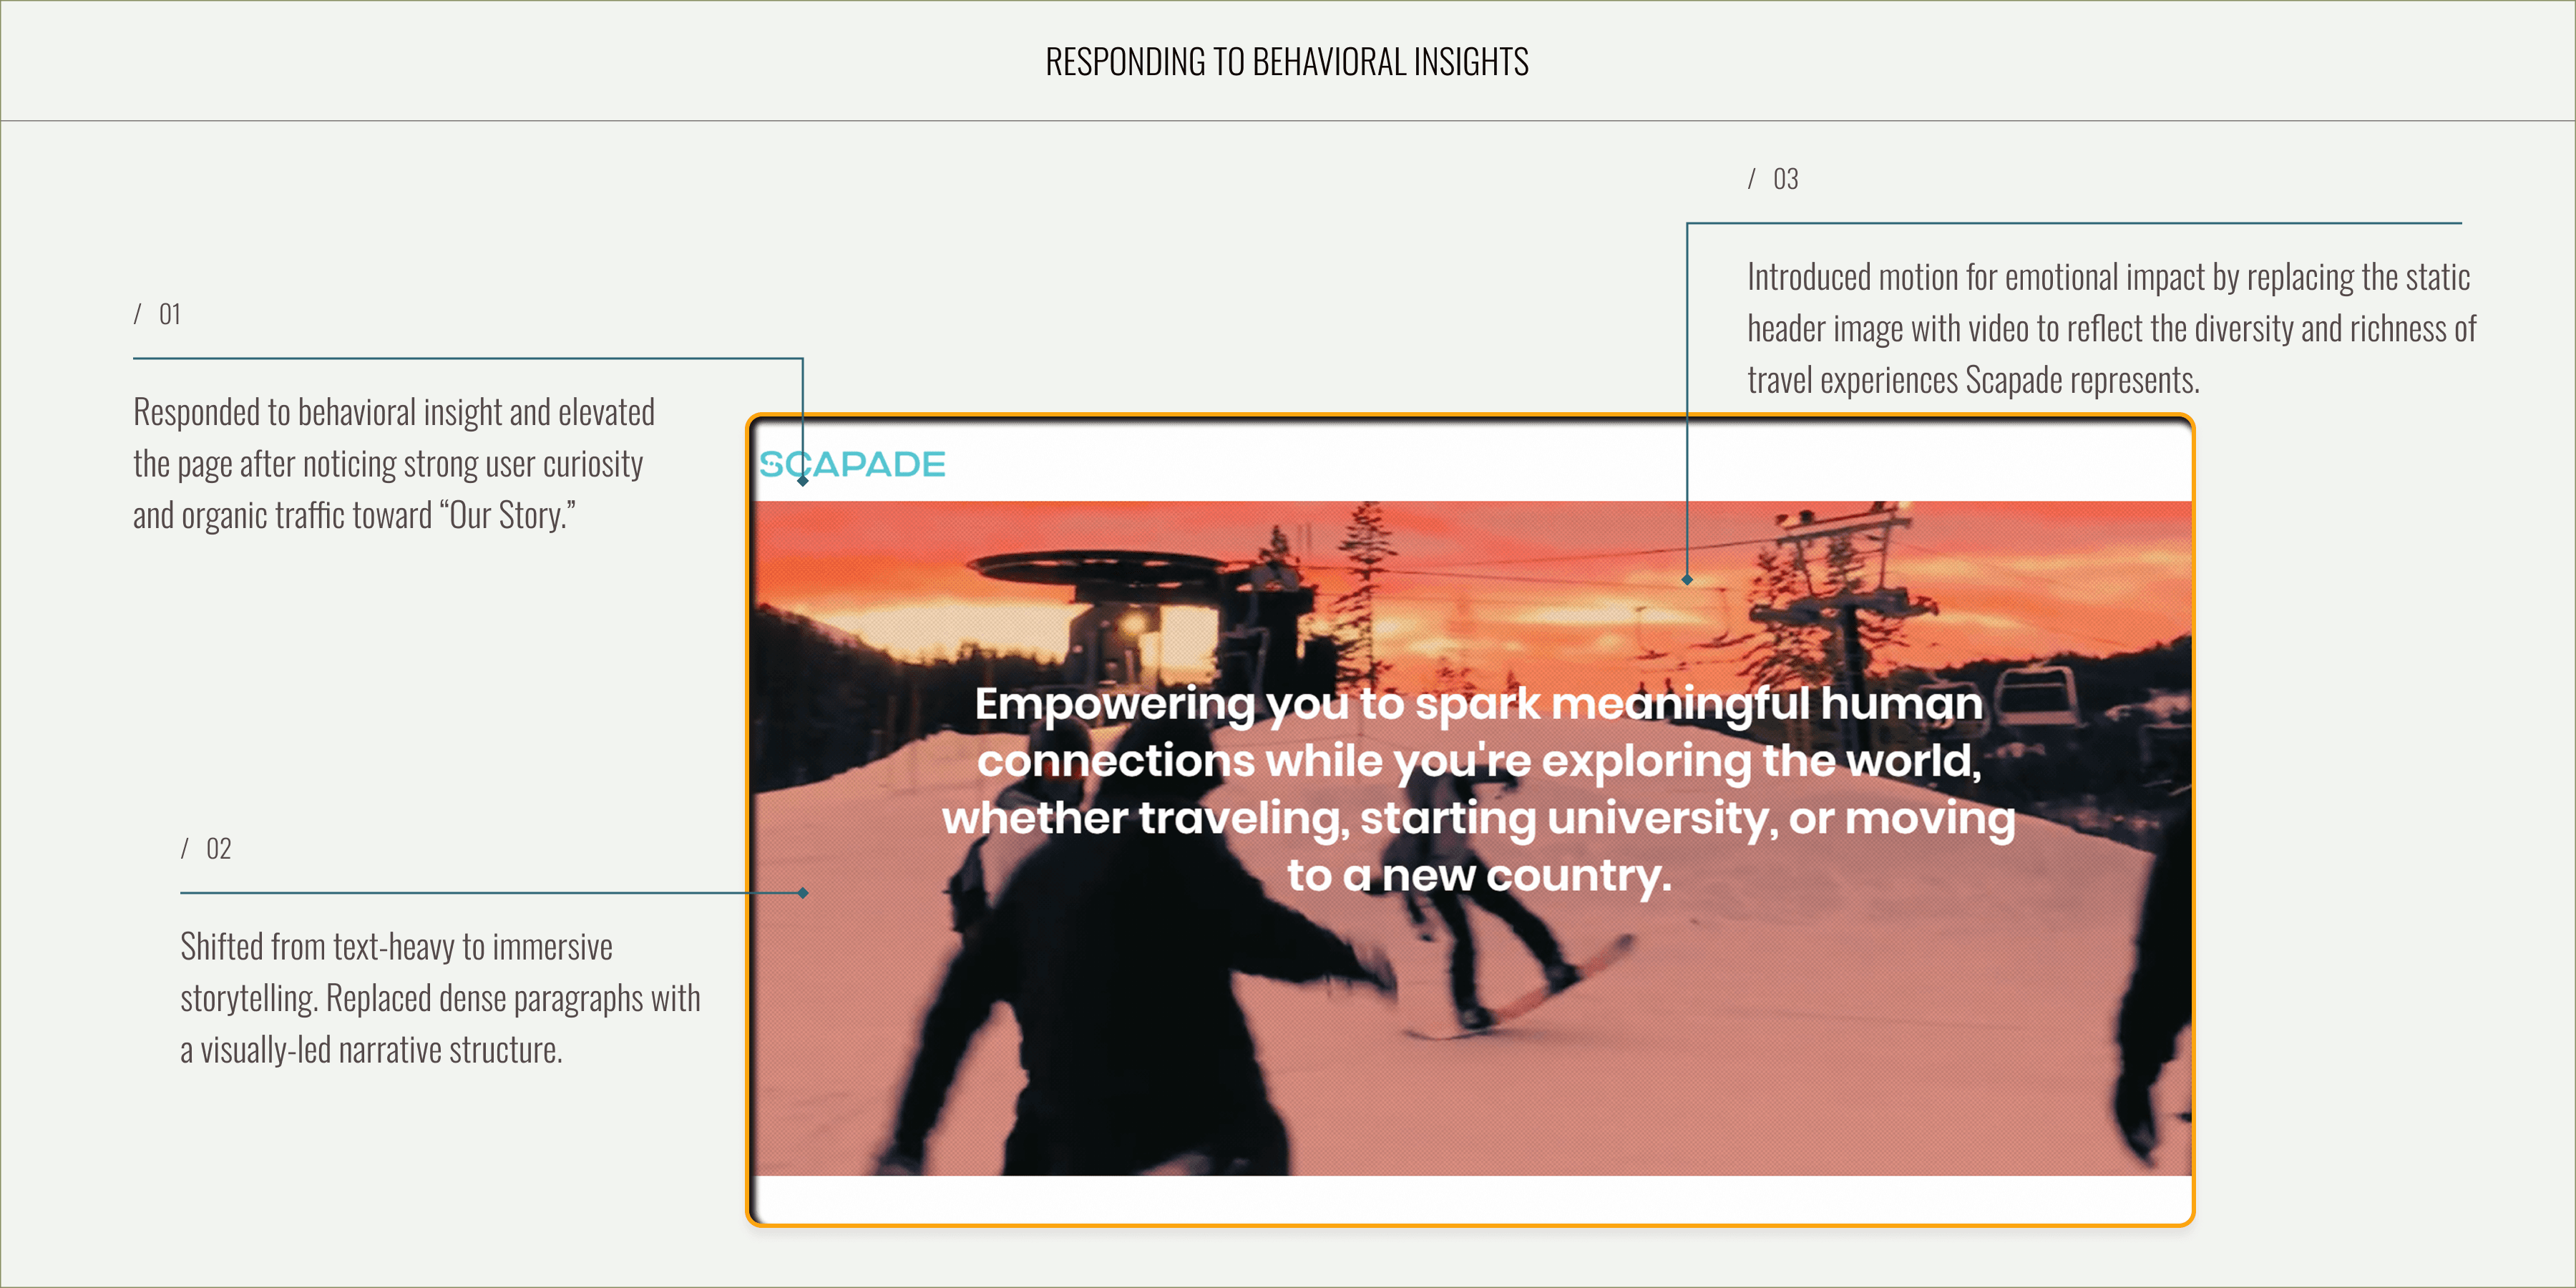This screenshot has height=1288, width=2576.
Task: Click the "Responded to behavioral insight" paragraph
Action: point(394,464)
